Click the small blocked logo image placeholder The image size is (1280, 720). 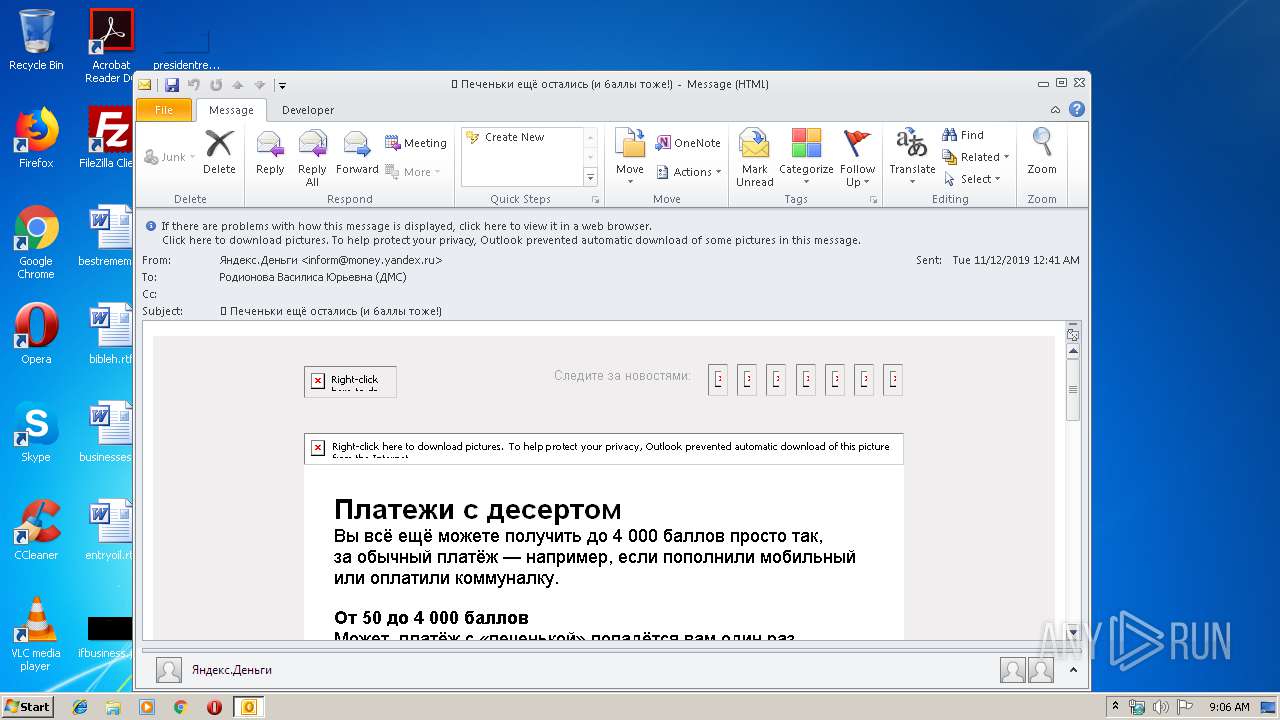pyautogui.click(x=350, y=382)
